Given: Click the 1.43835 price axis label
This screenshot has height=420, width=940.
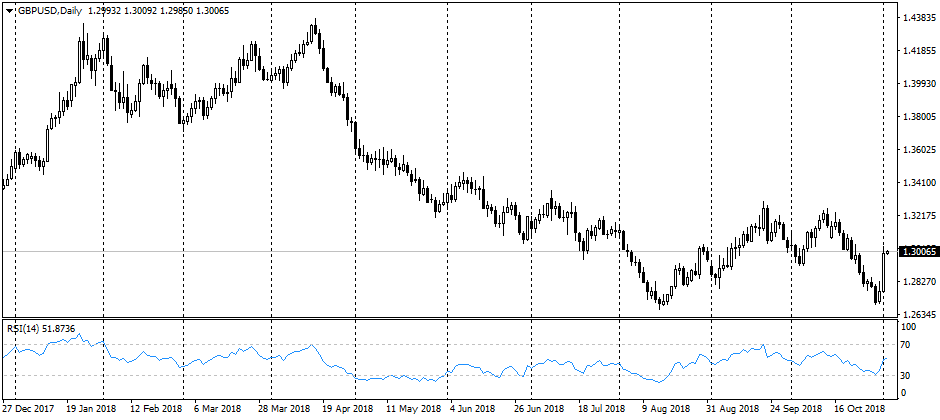Looking at the screenshot, I should coord(918,18).
